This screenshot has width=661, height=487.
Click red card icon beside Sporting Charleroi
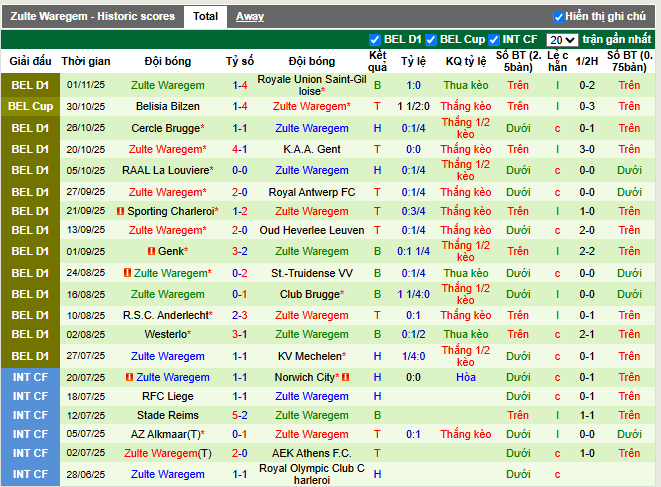click(121, 211)
